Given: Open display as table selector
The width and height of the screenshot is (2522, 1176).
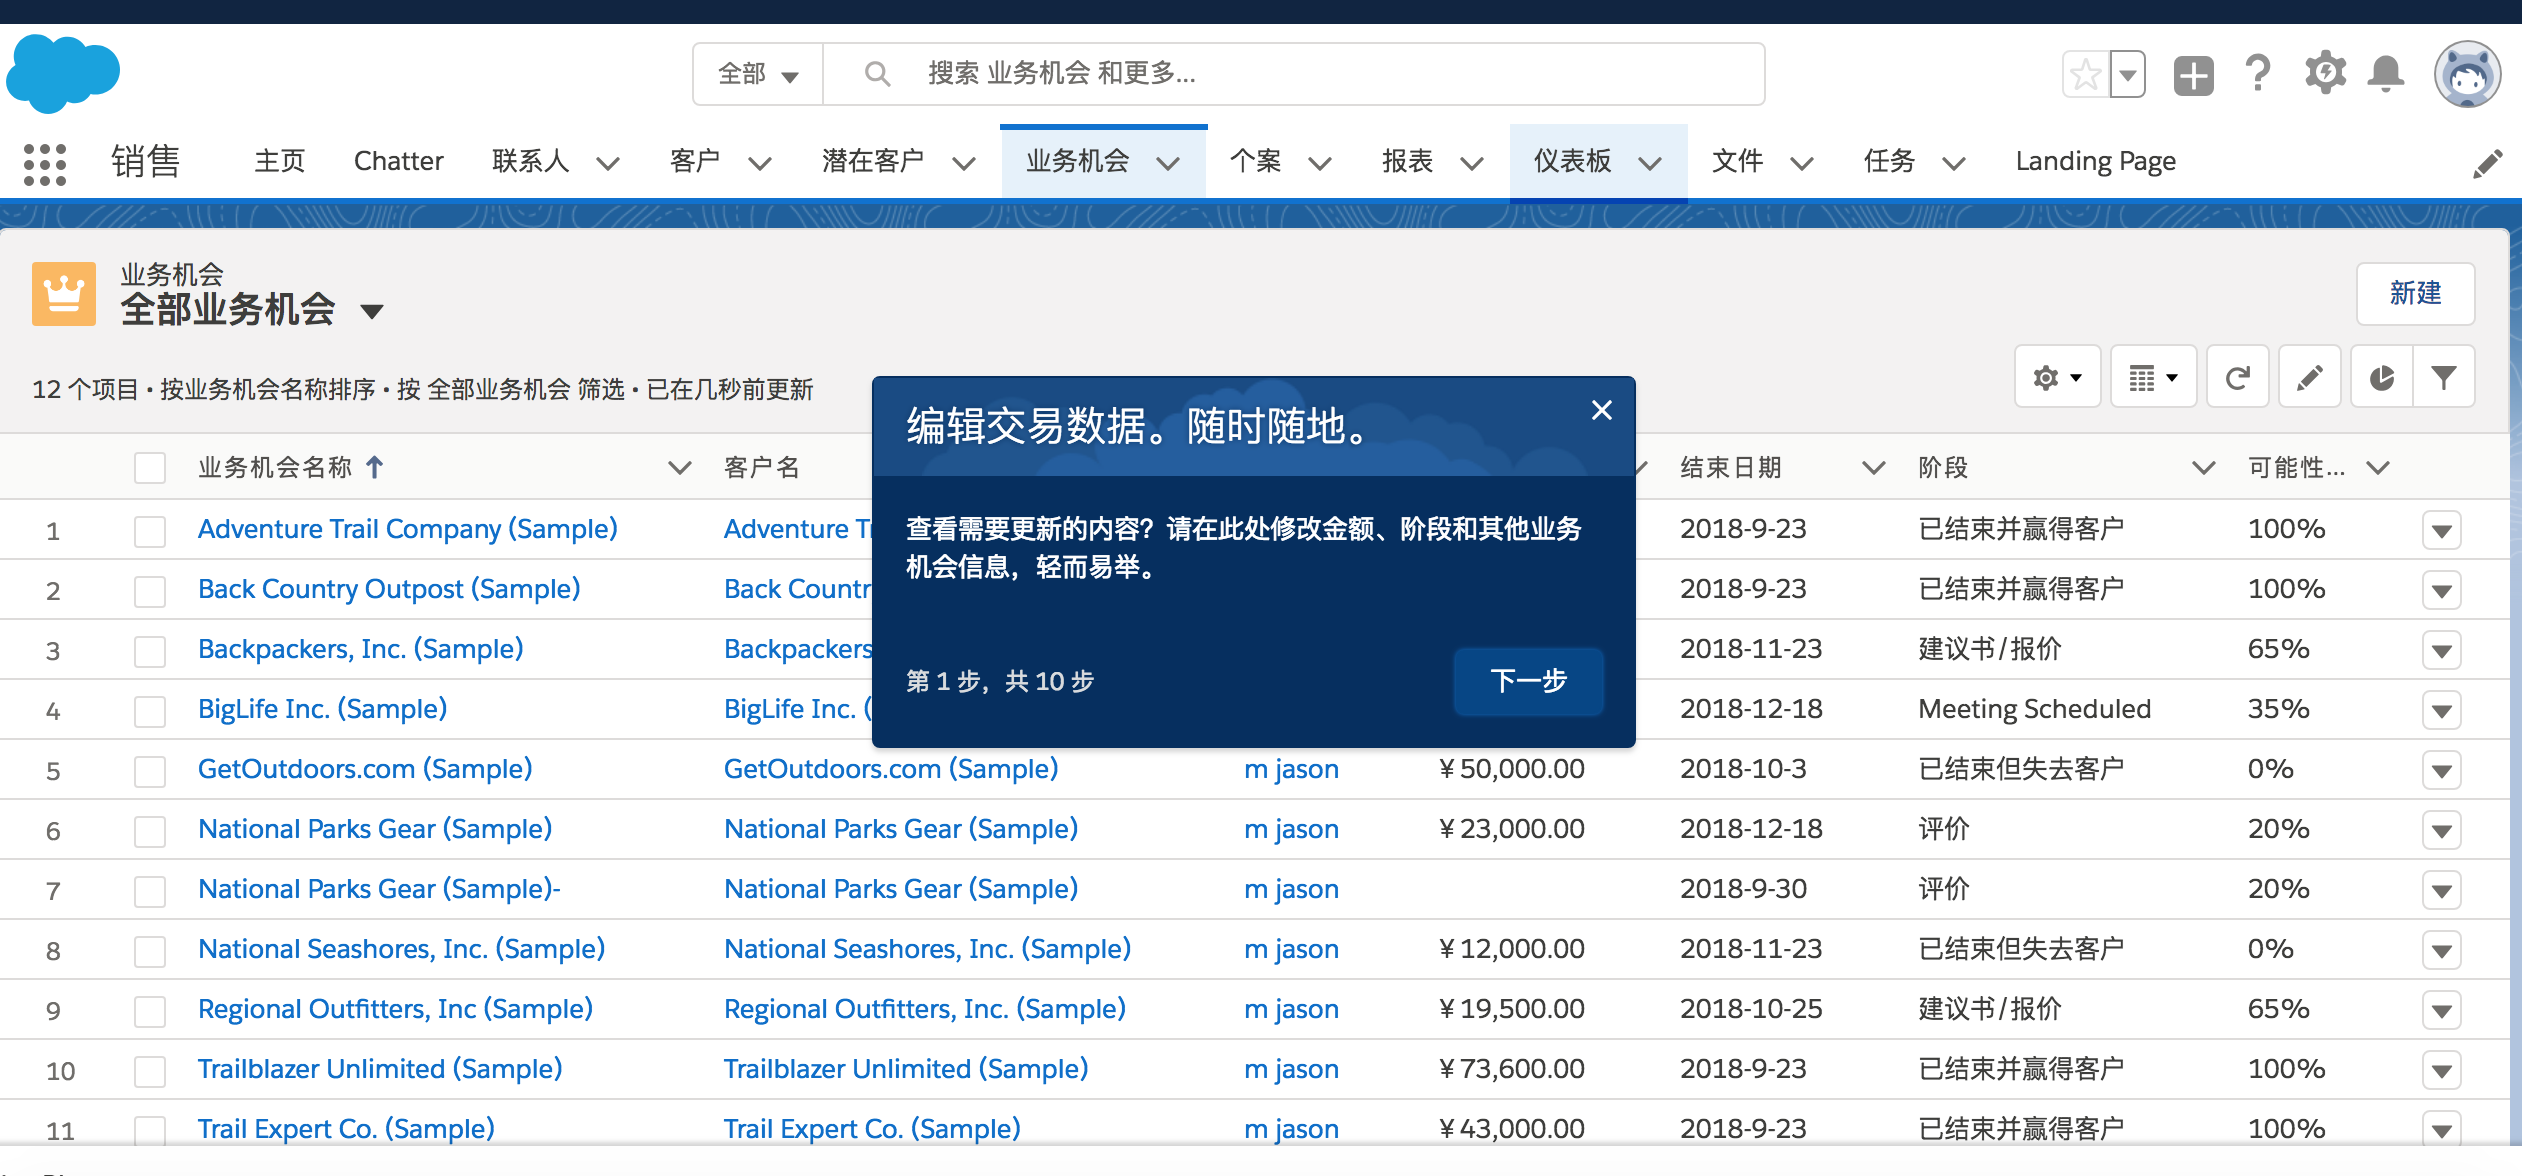Looking at the screenshot, I should 2153,377.
